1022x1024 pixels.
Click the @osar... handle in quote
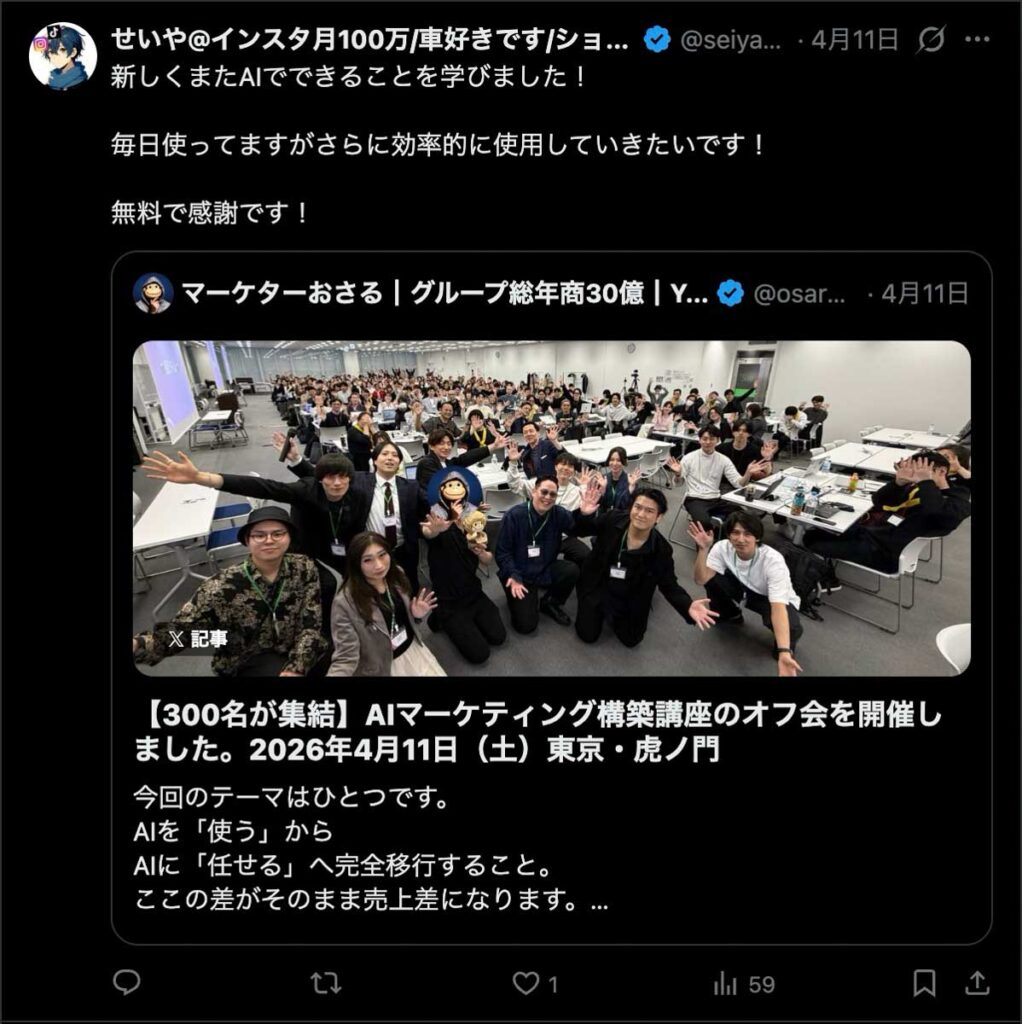coord(799,294)
